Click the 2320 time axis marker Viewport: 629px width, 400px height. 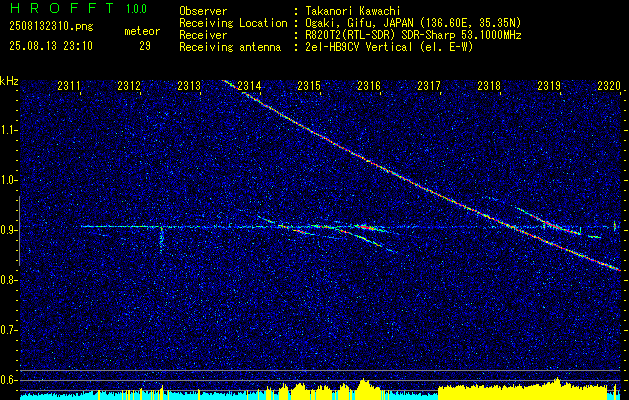pos(609,86)
